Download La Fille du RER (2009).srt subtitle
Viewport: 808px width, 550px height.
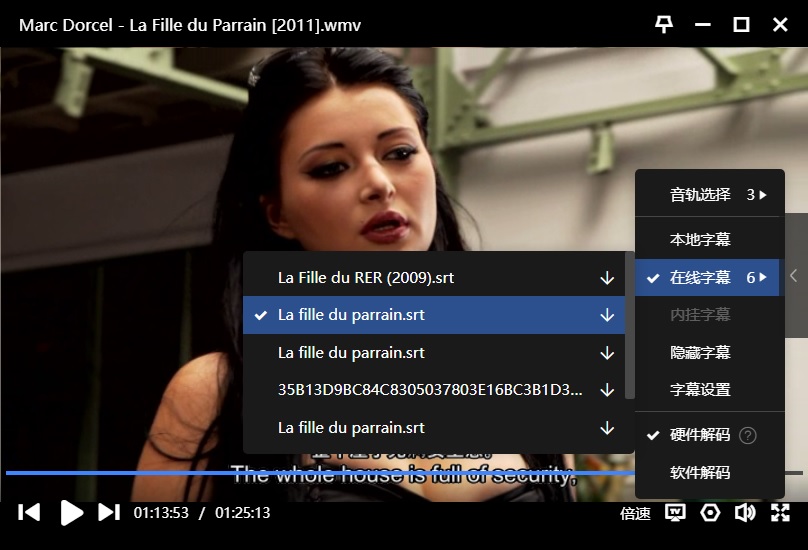pyautogui.click(x=606, y=278)
